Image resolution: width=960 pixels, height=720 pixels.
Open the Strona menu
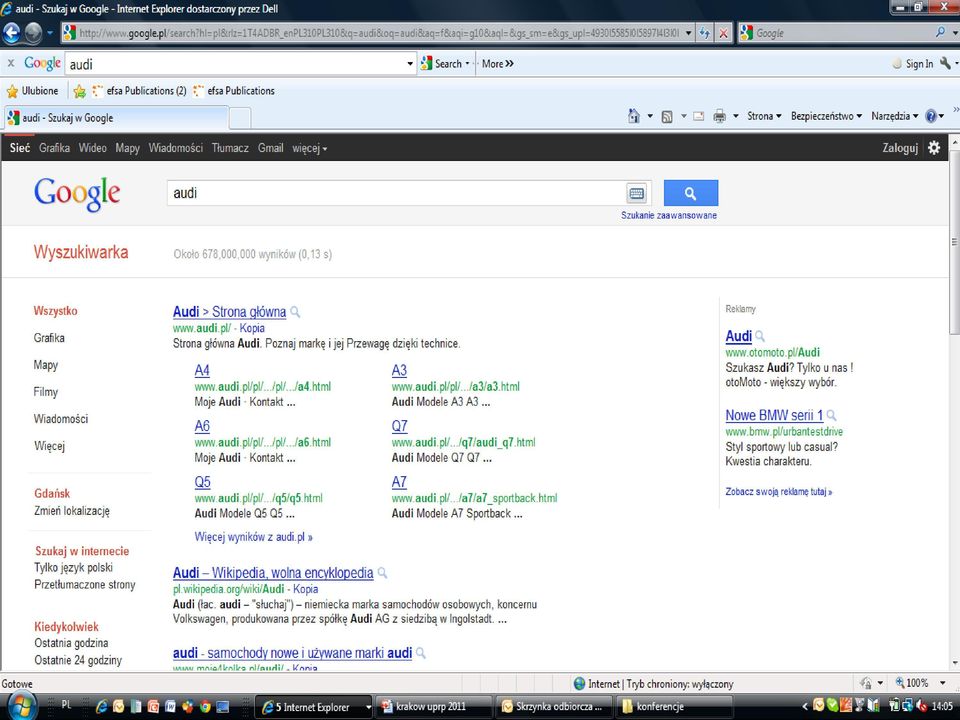[x=764, y=116]
